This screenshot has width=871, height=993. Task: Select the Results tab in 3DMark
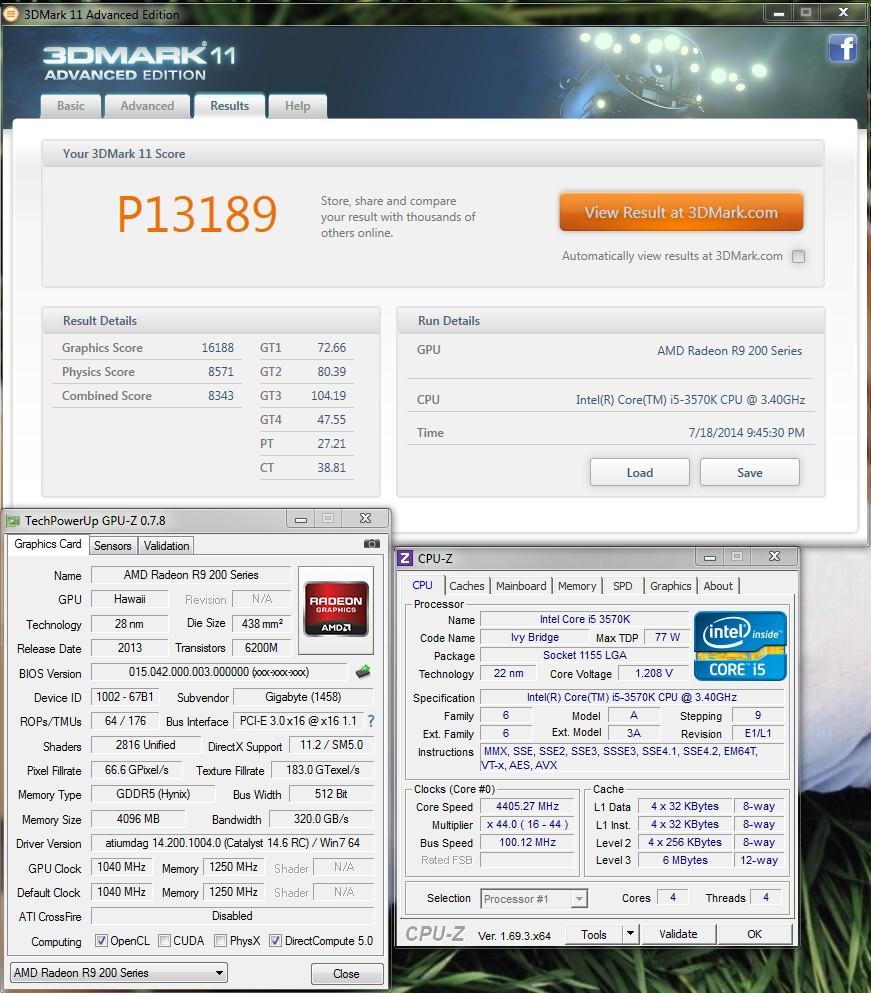tap(229, 106)
